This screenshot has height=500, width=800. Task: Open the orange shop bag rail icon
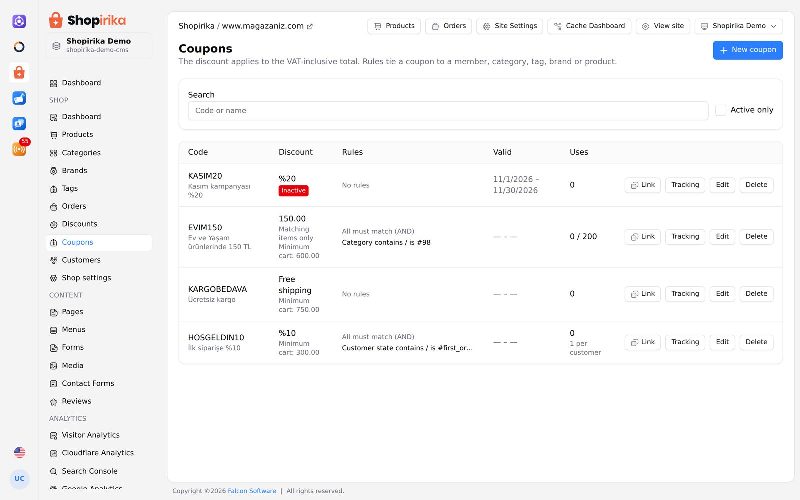[x=19, y=72]
